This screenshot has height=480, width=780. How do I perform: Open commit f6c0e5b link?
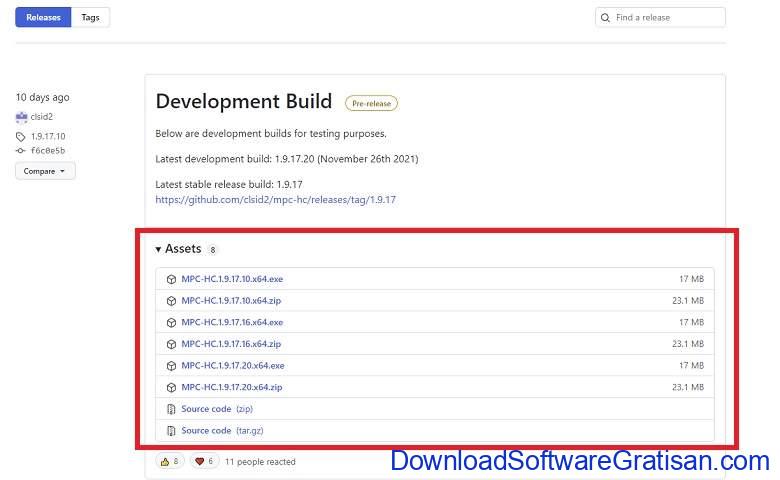(48, 151)
